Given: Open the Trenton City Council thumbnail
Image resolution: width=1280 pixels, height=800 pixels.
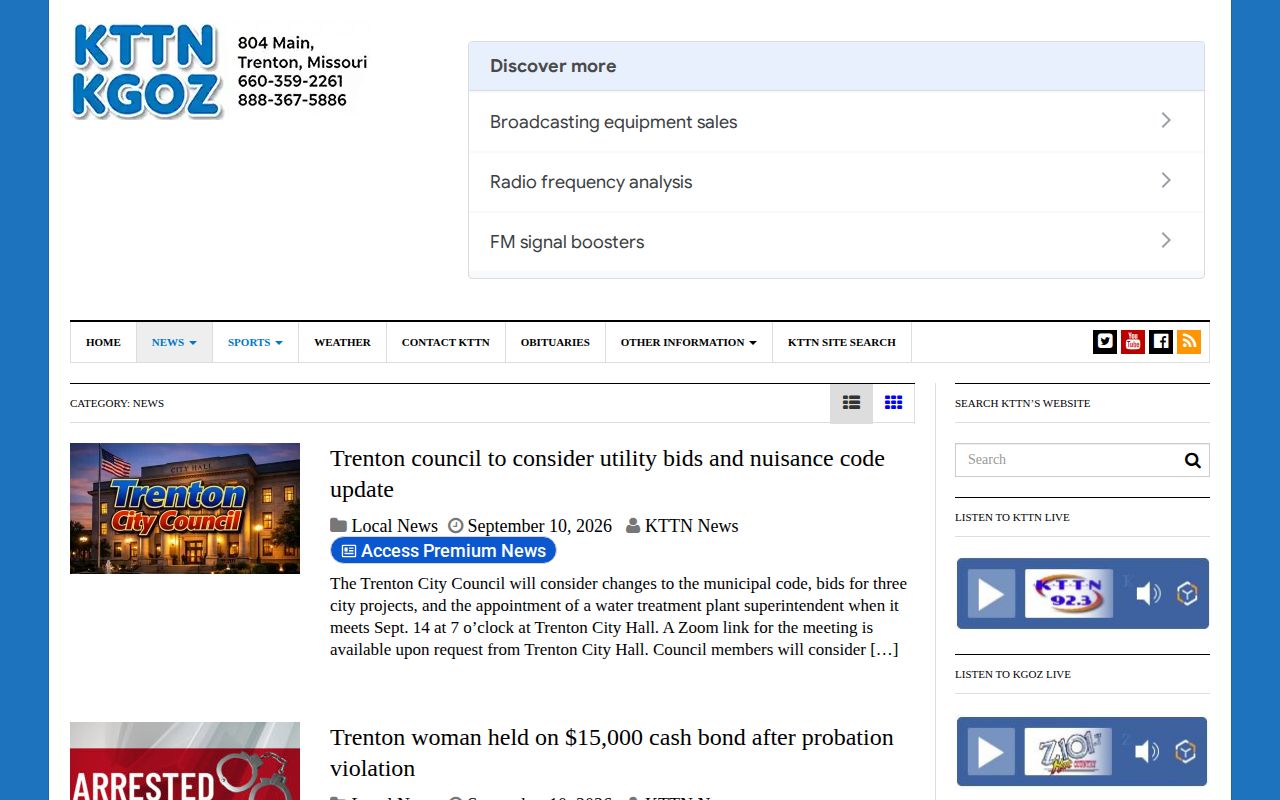Looking at the screenshot, I should [185, 508].
